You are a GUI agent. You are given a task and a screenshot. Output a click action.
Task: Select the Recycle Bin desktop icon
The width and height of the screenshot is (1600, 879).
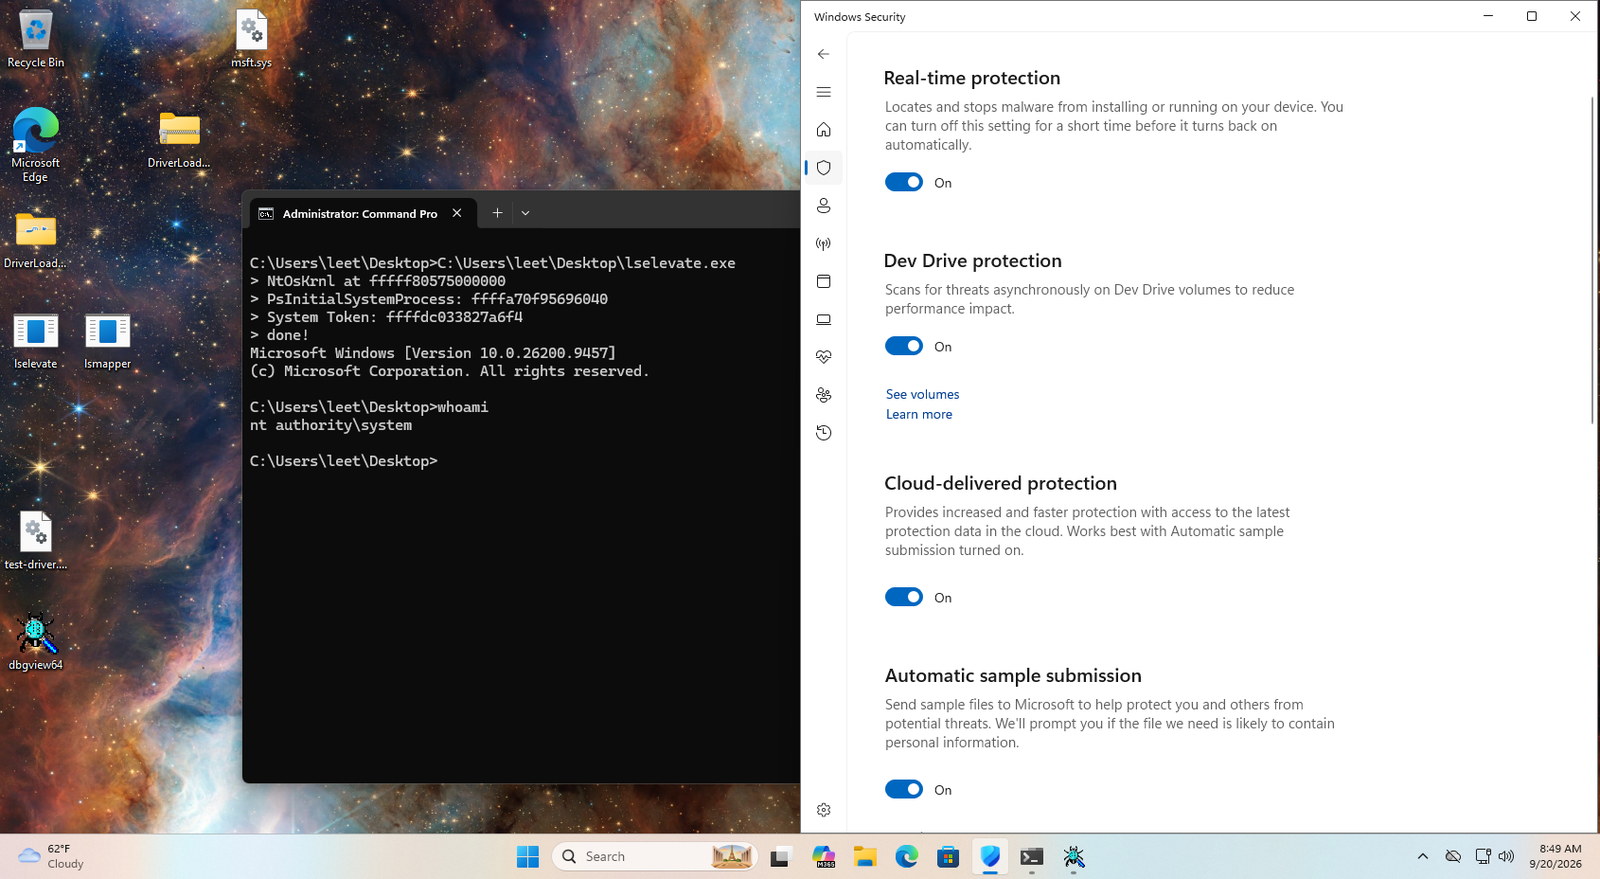coord(36,40)
